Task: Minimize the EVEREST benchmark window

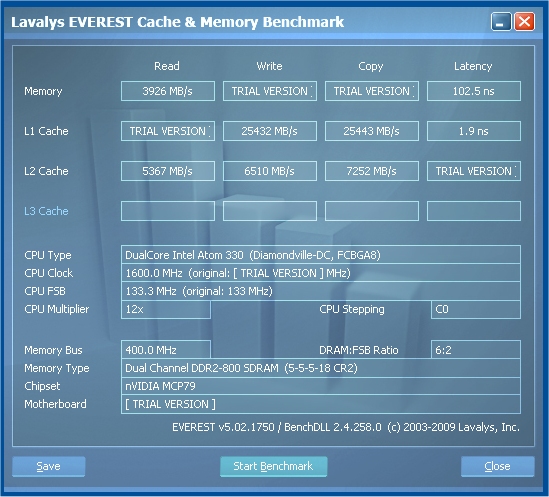Action: 501,22
